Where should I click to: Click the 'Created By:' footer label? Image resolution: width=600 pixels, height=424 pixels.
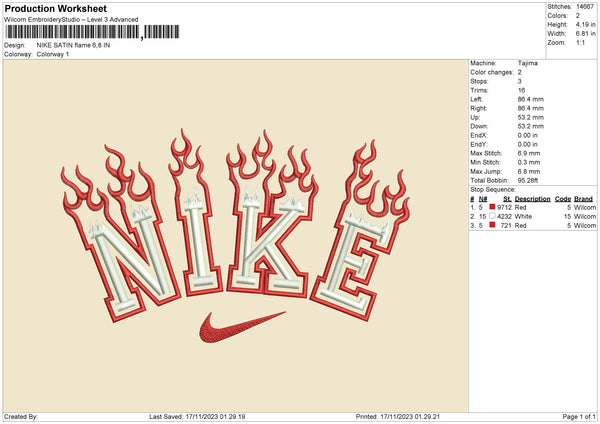click(21, 416)
